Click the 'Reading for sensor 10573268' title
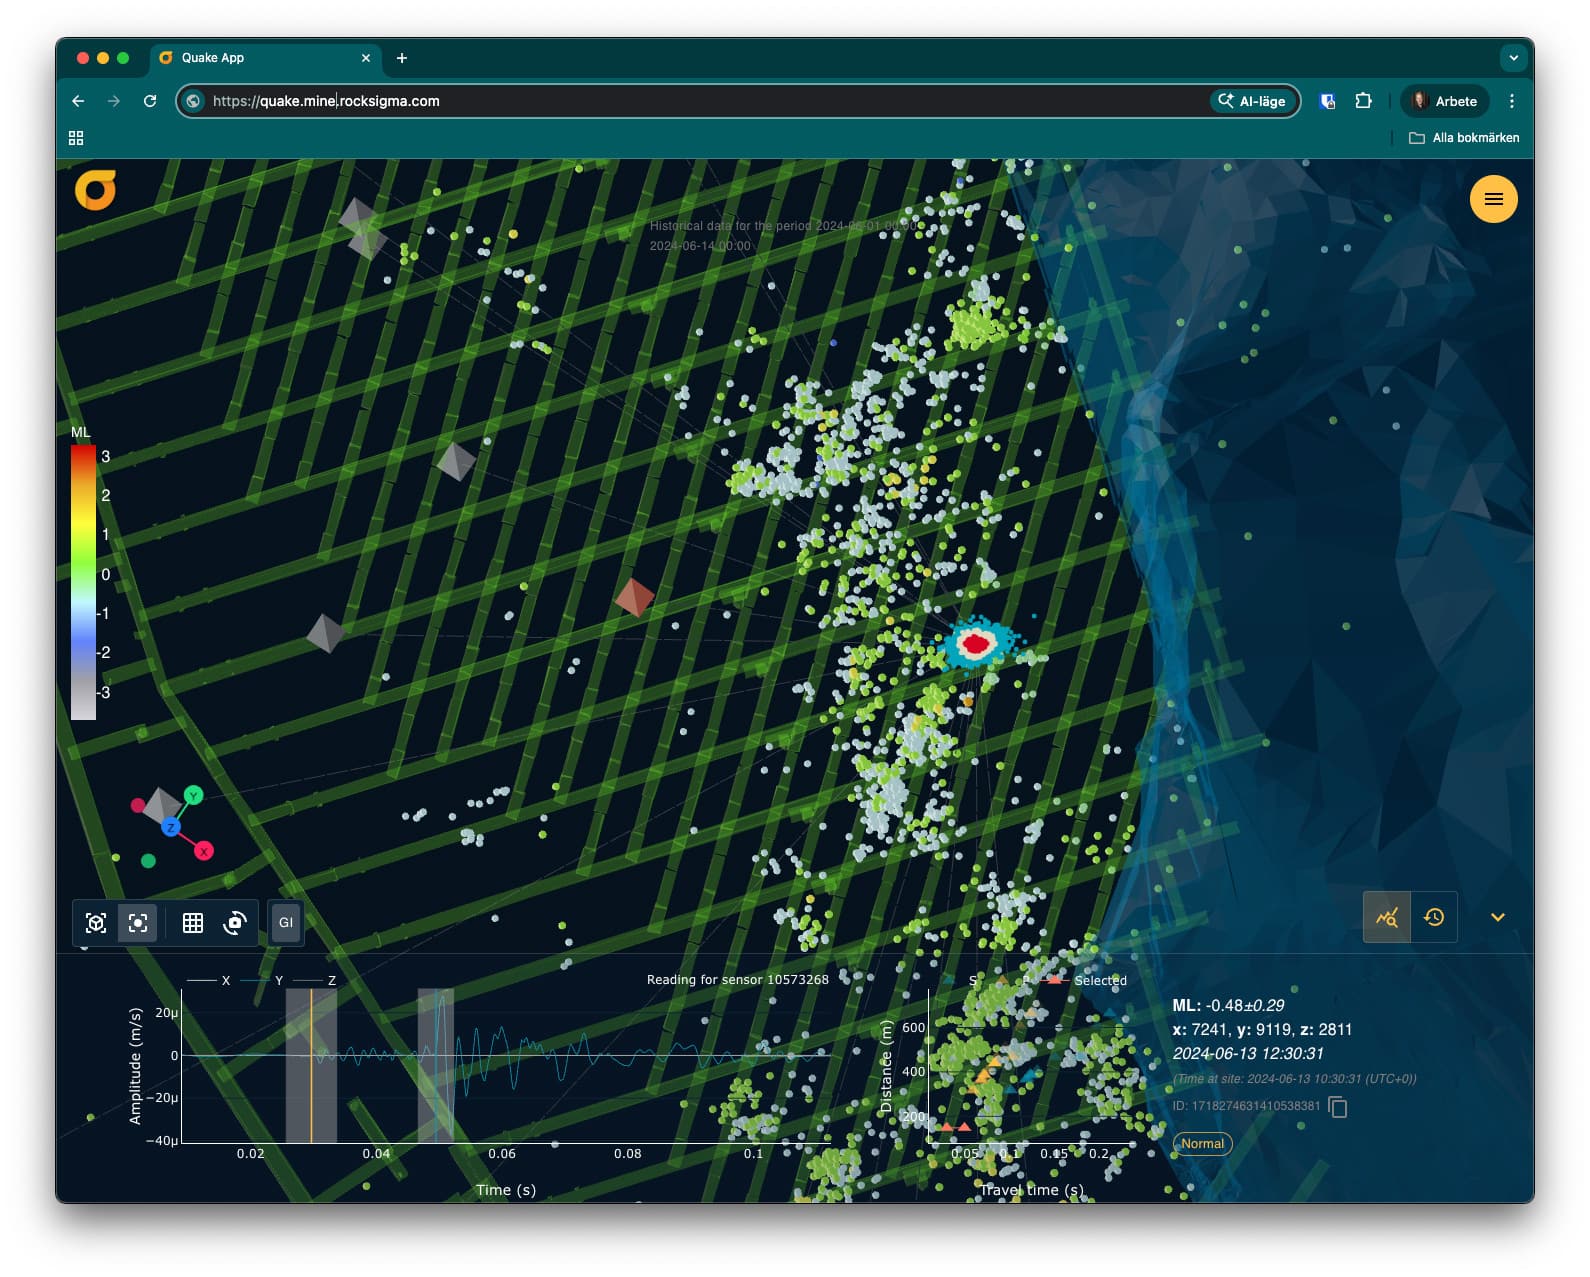 coord(738,979)
